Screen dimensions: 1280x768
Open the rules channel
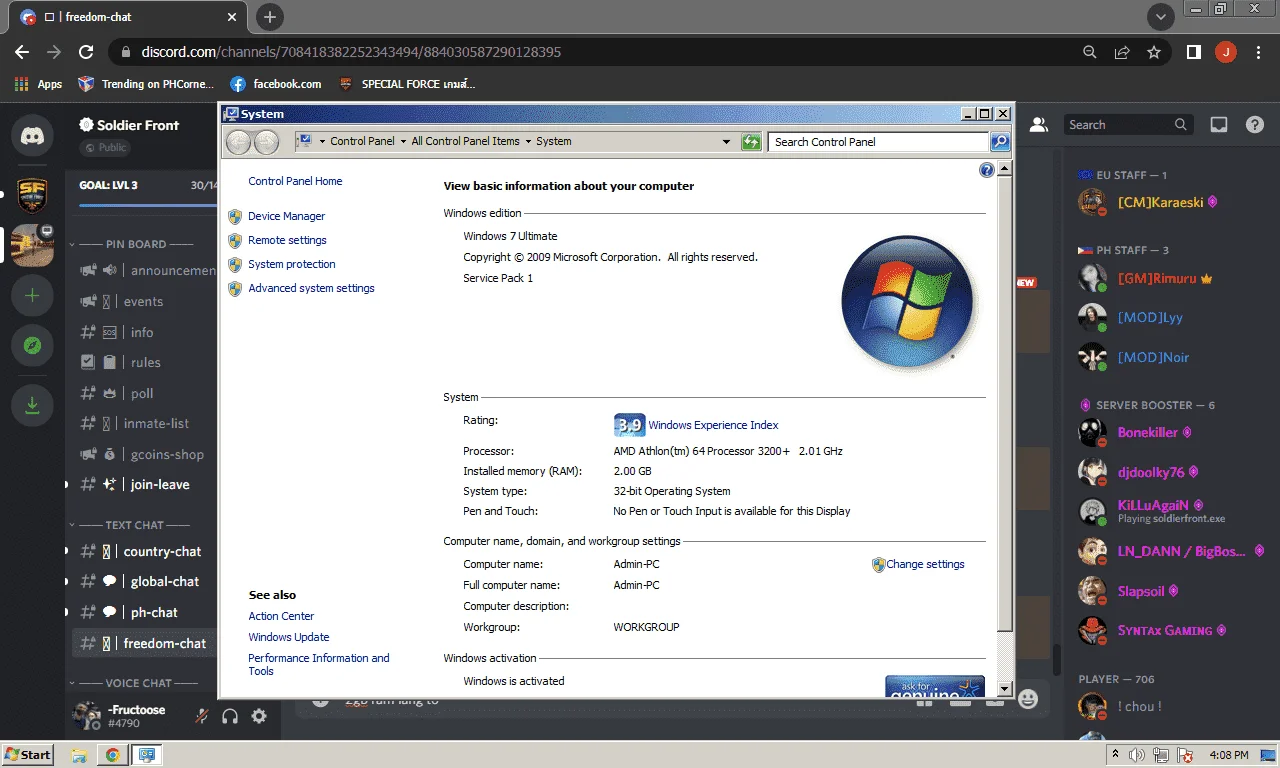click(x=145, y=362)
